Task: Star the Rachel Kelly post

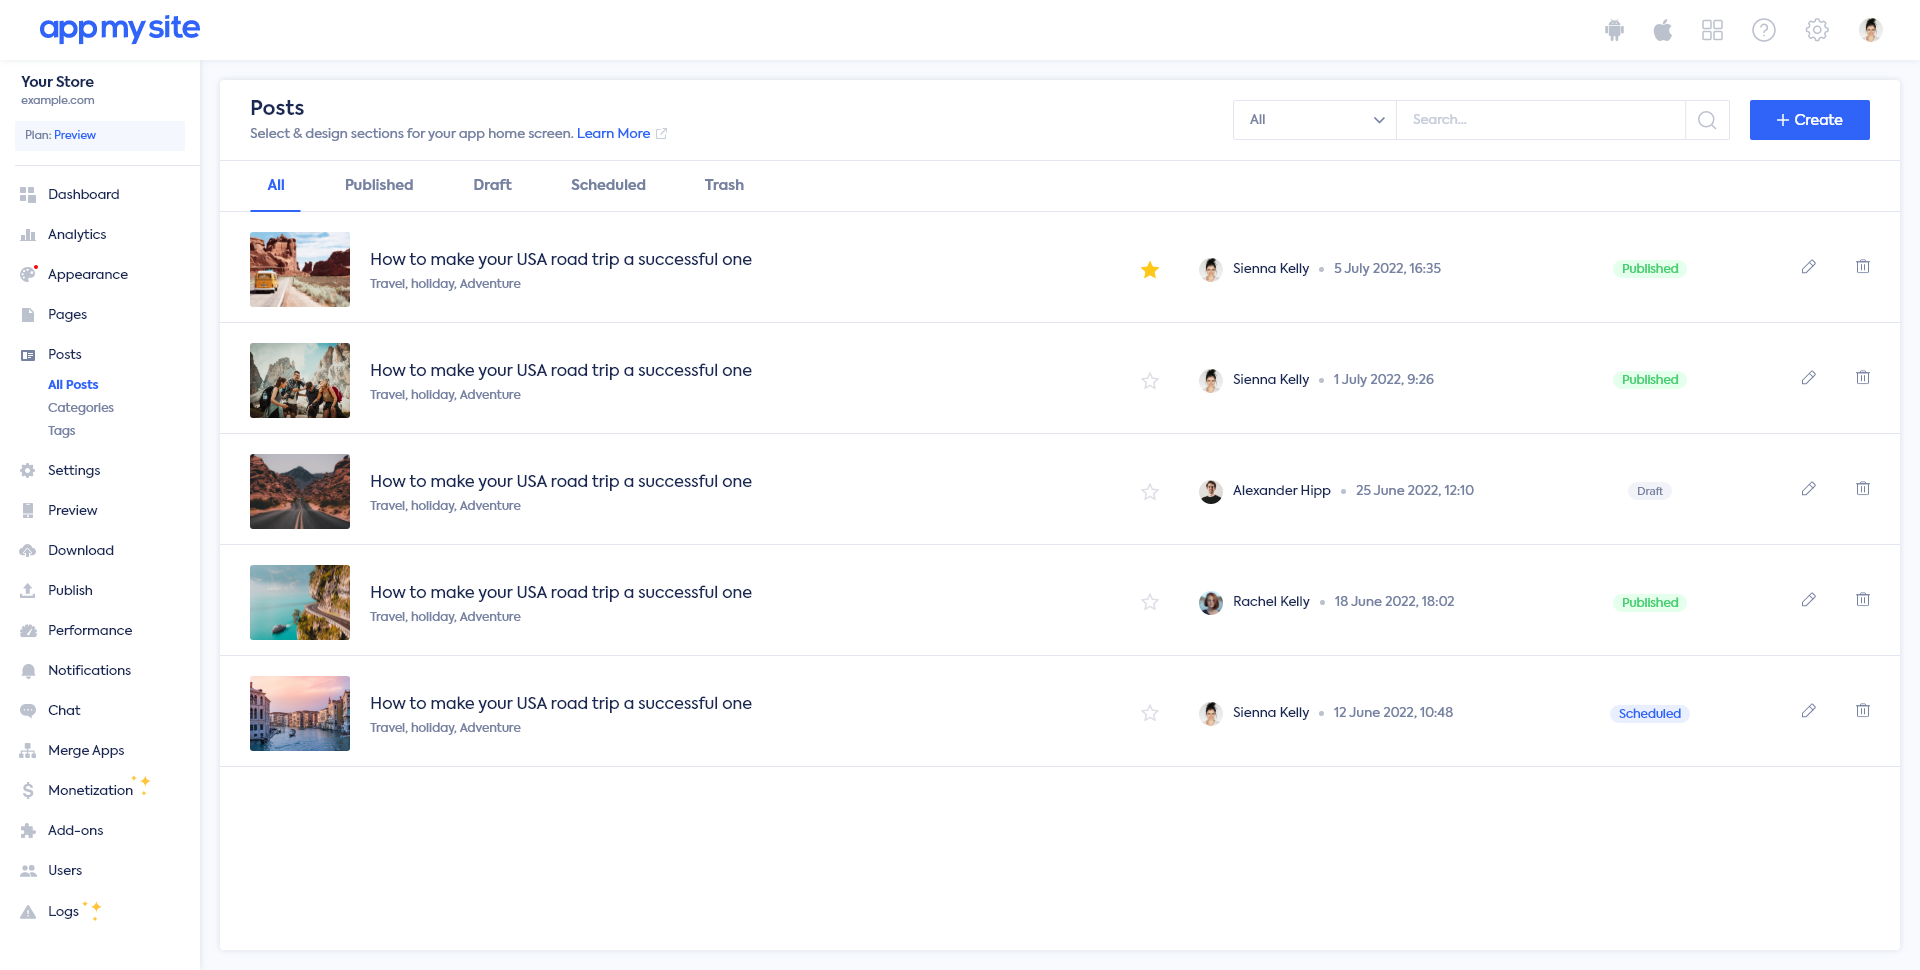Action: pos(1150,602)
